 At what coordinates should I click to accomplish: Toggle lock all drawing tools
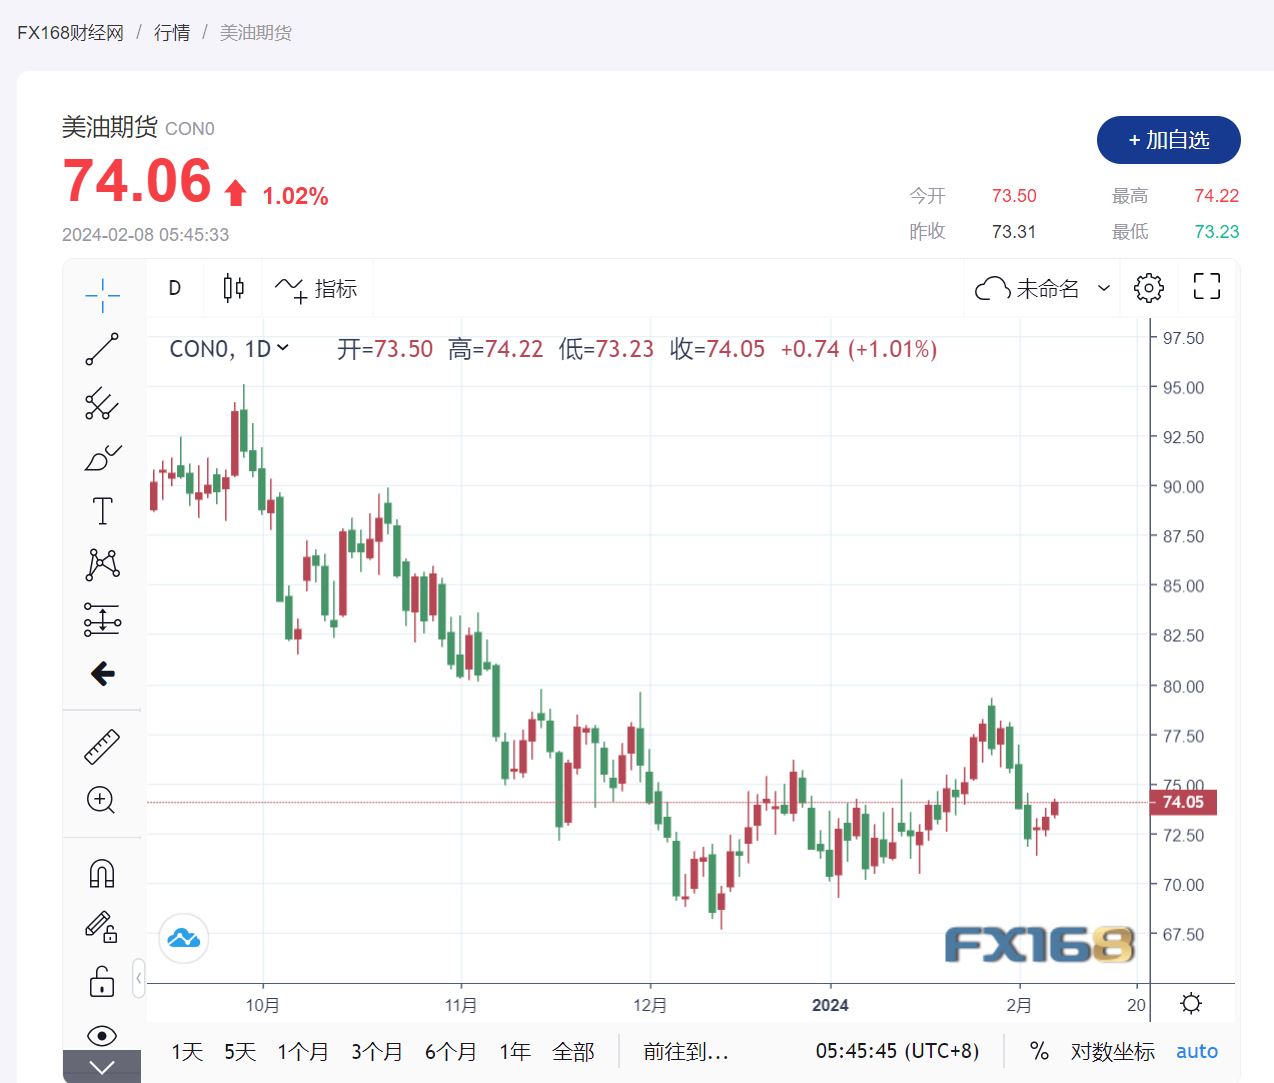coord(102,981)
